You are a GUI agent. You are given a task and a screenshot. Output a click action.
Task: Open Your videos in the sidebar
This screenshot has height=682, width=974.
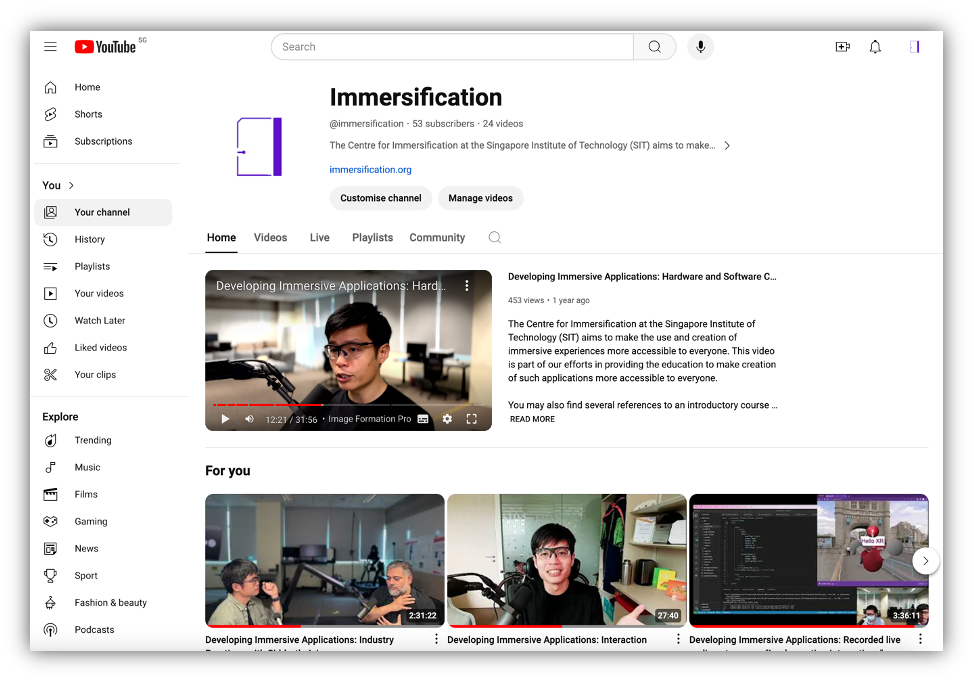pos(103,293)
